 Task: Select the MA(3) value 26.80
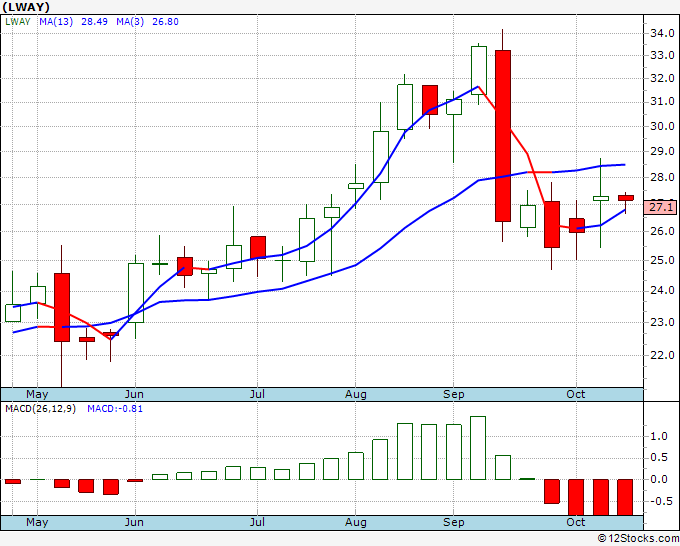click(165, 22)
